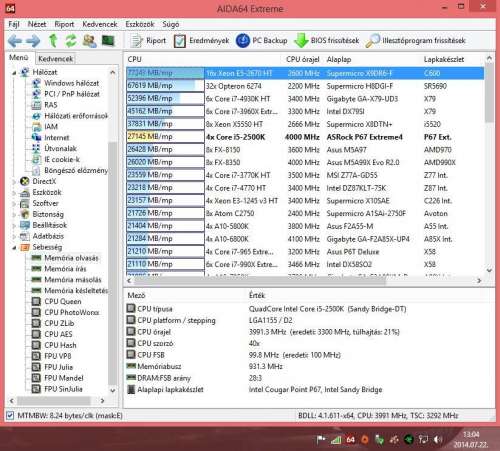Viewport: 500px width, 451px height.
Task: Select CPU PhotoWorxx benchmark
Action: [72, 312]
